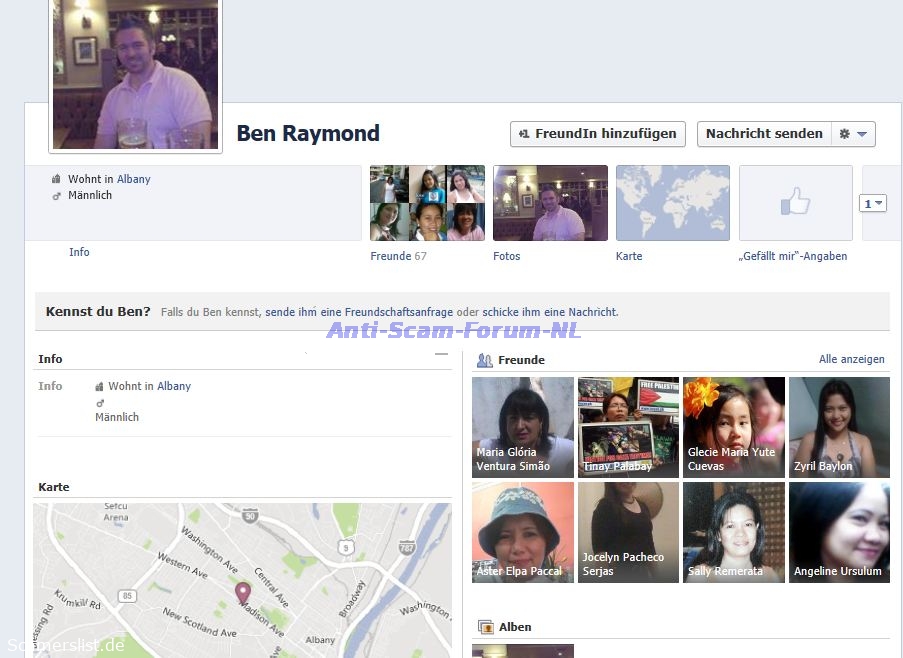This screenshot has height=658, width=903.
Task: Click the location pin on Madison Ave
Action: 242,594
